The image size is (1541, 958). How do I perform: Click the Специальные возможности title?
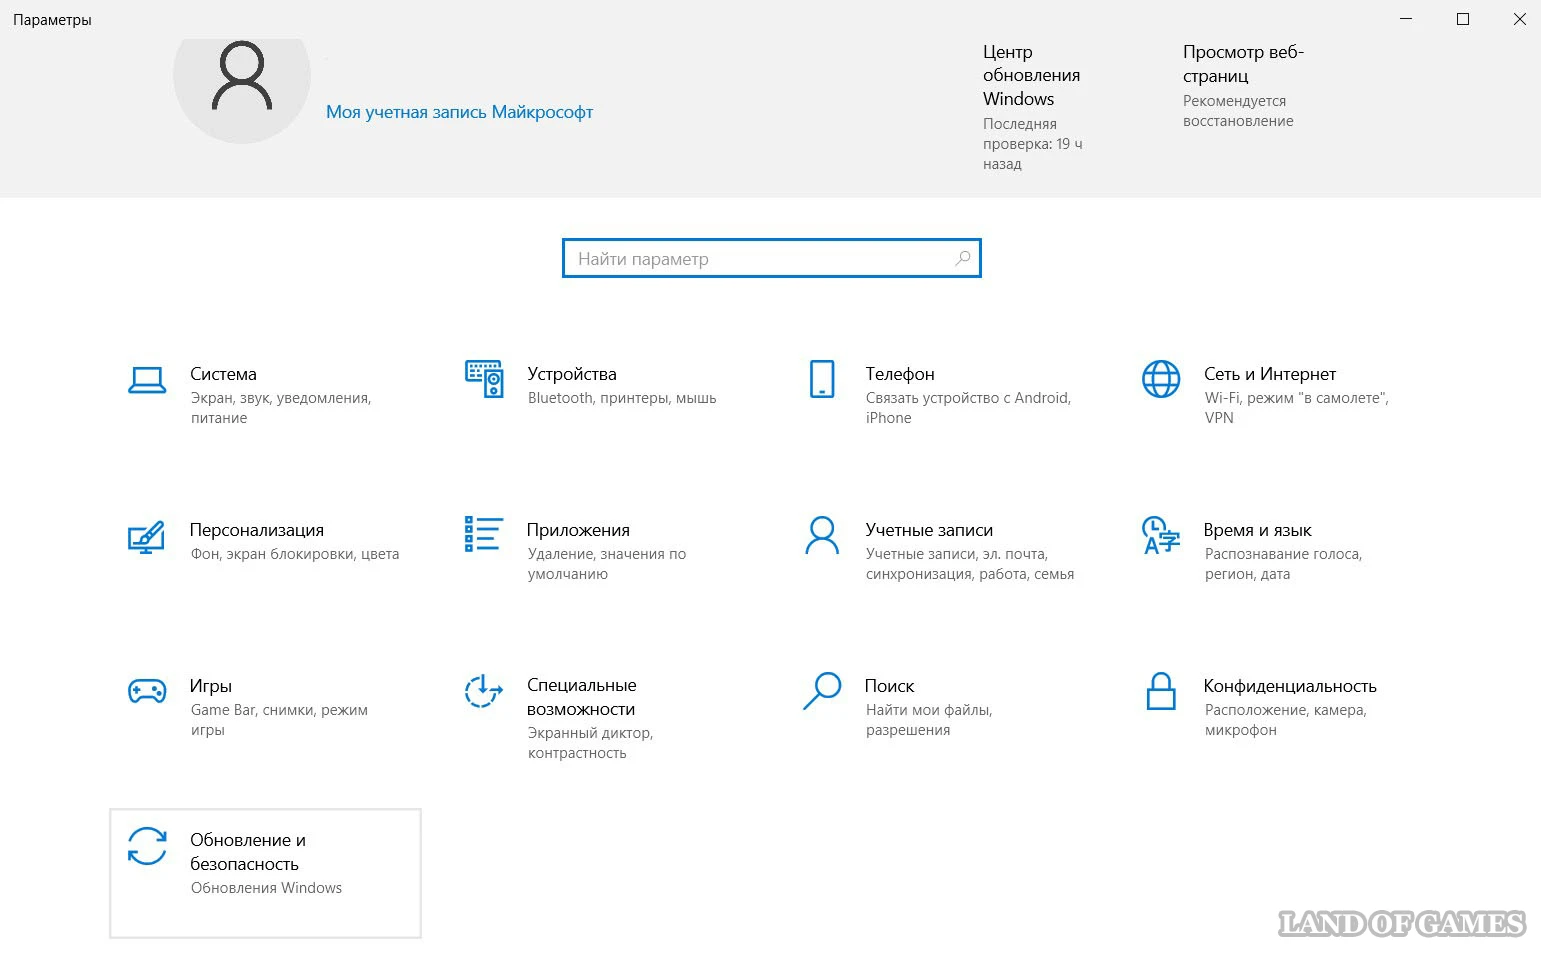point(582,697)
